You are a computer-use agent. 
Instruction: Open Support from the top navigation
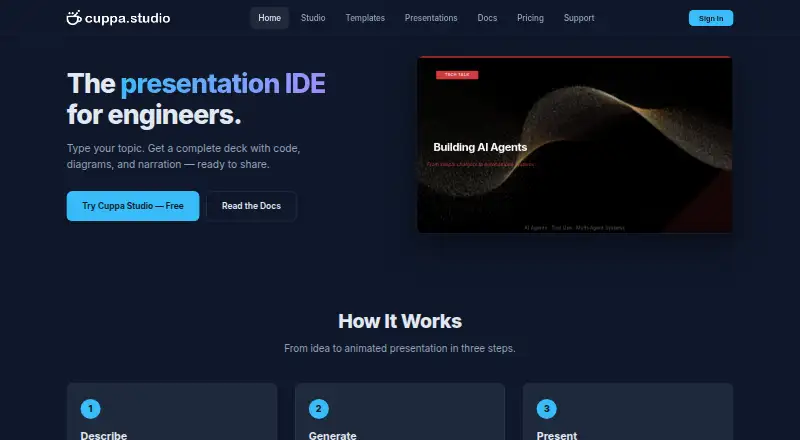579,18
